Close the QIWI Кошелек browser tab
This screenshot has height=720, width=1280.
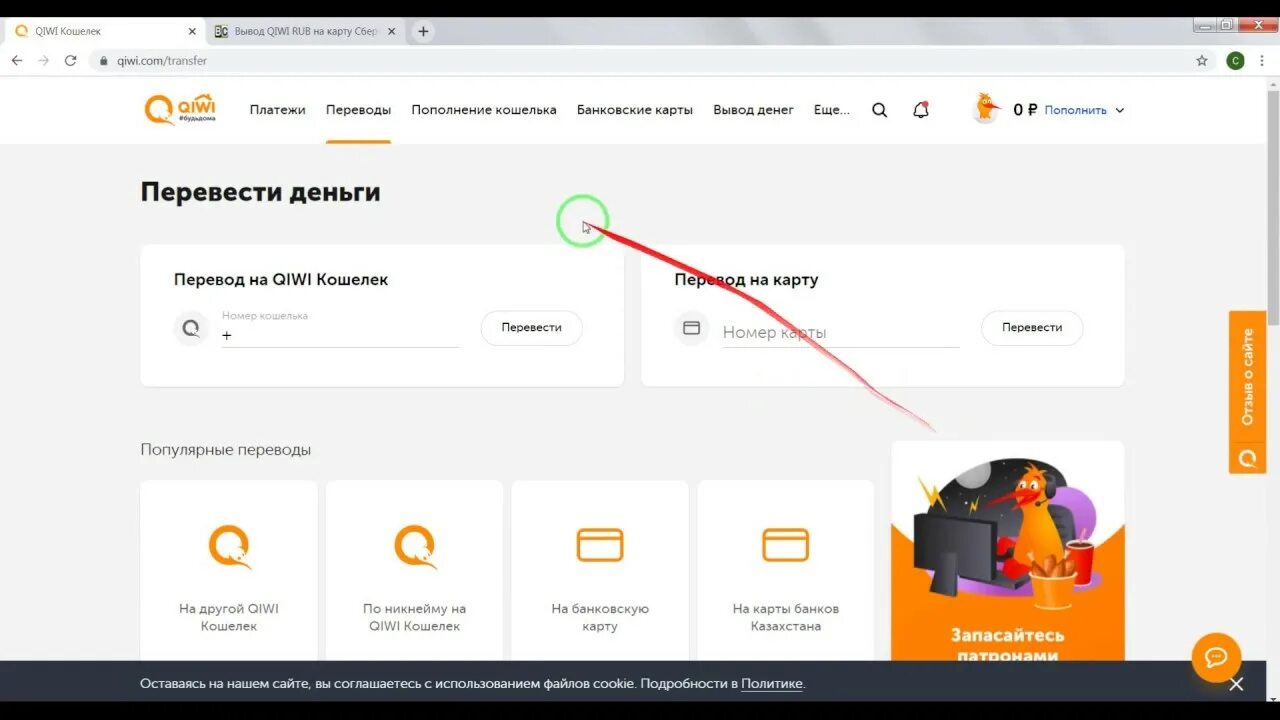pos(192,31)
